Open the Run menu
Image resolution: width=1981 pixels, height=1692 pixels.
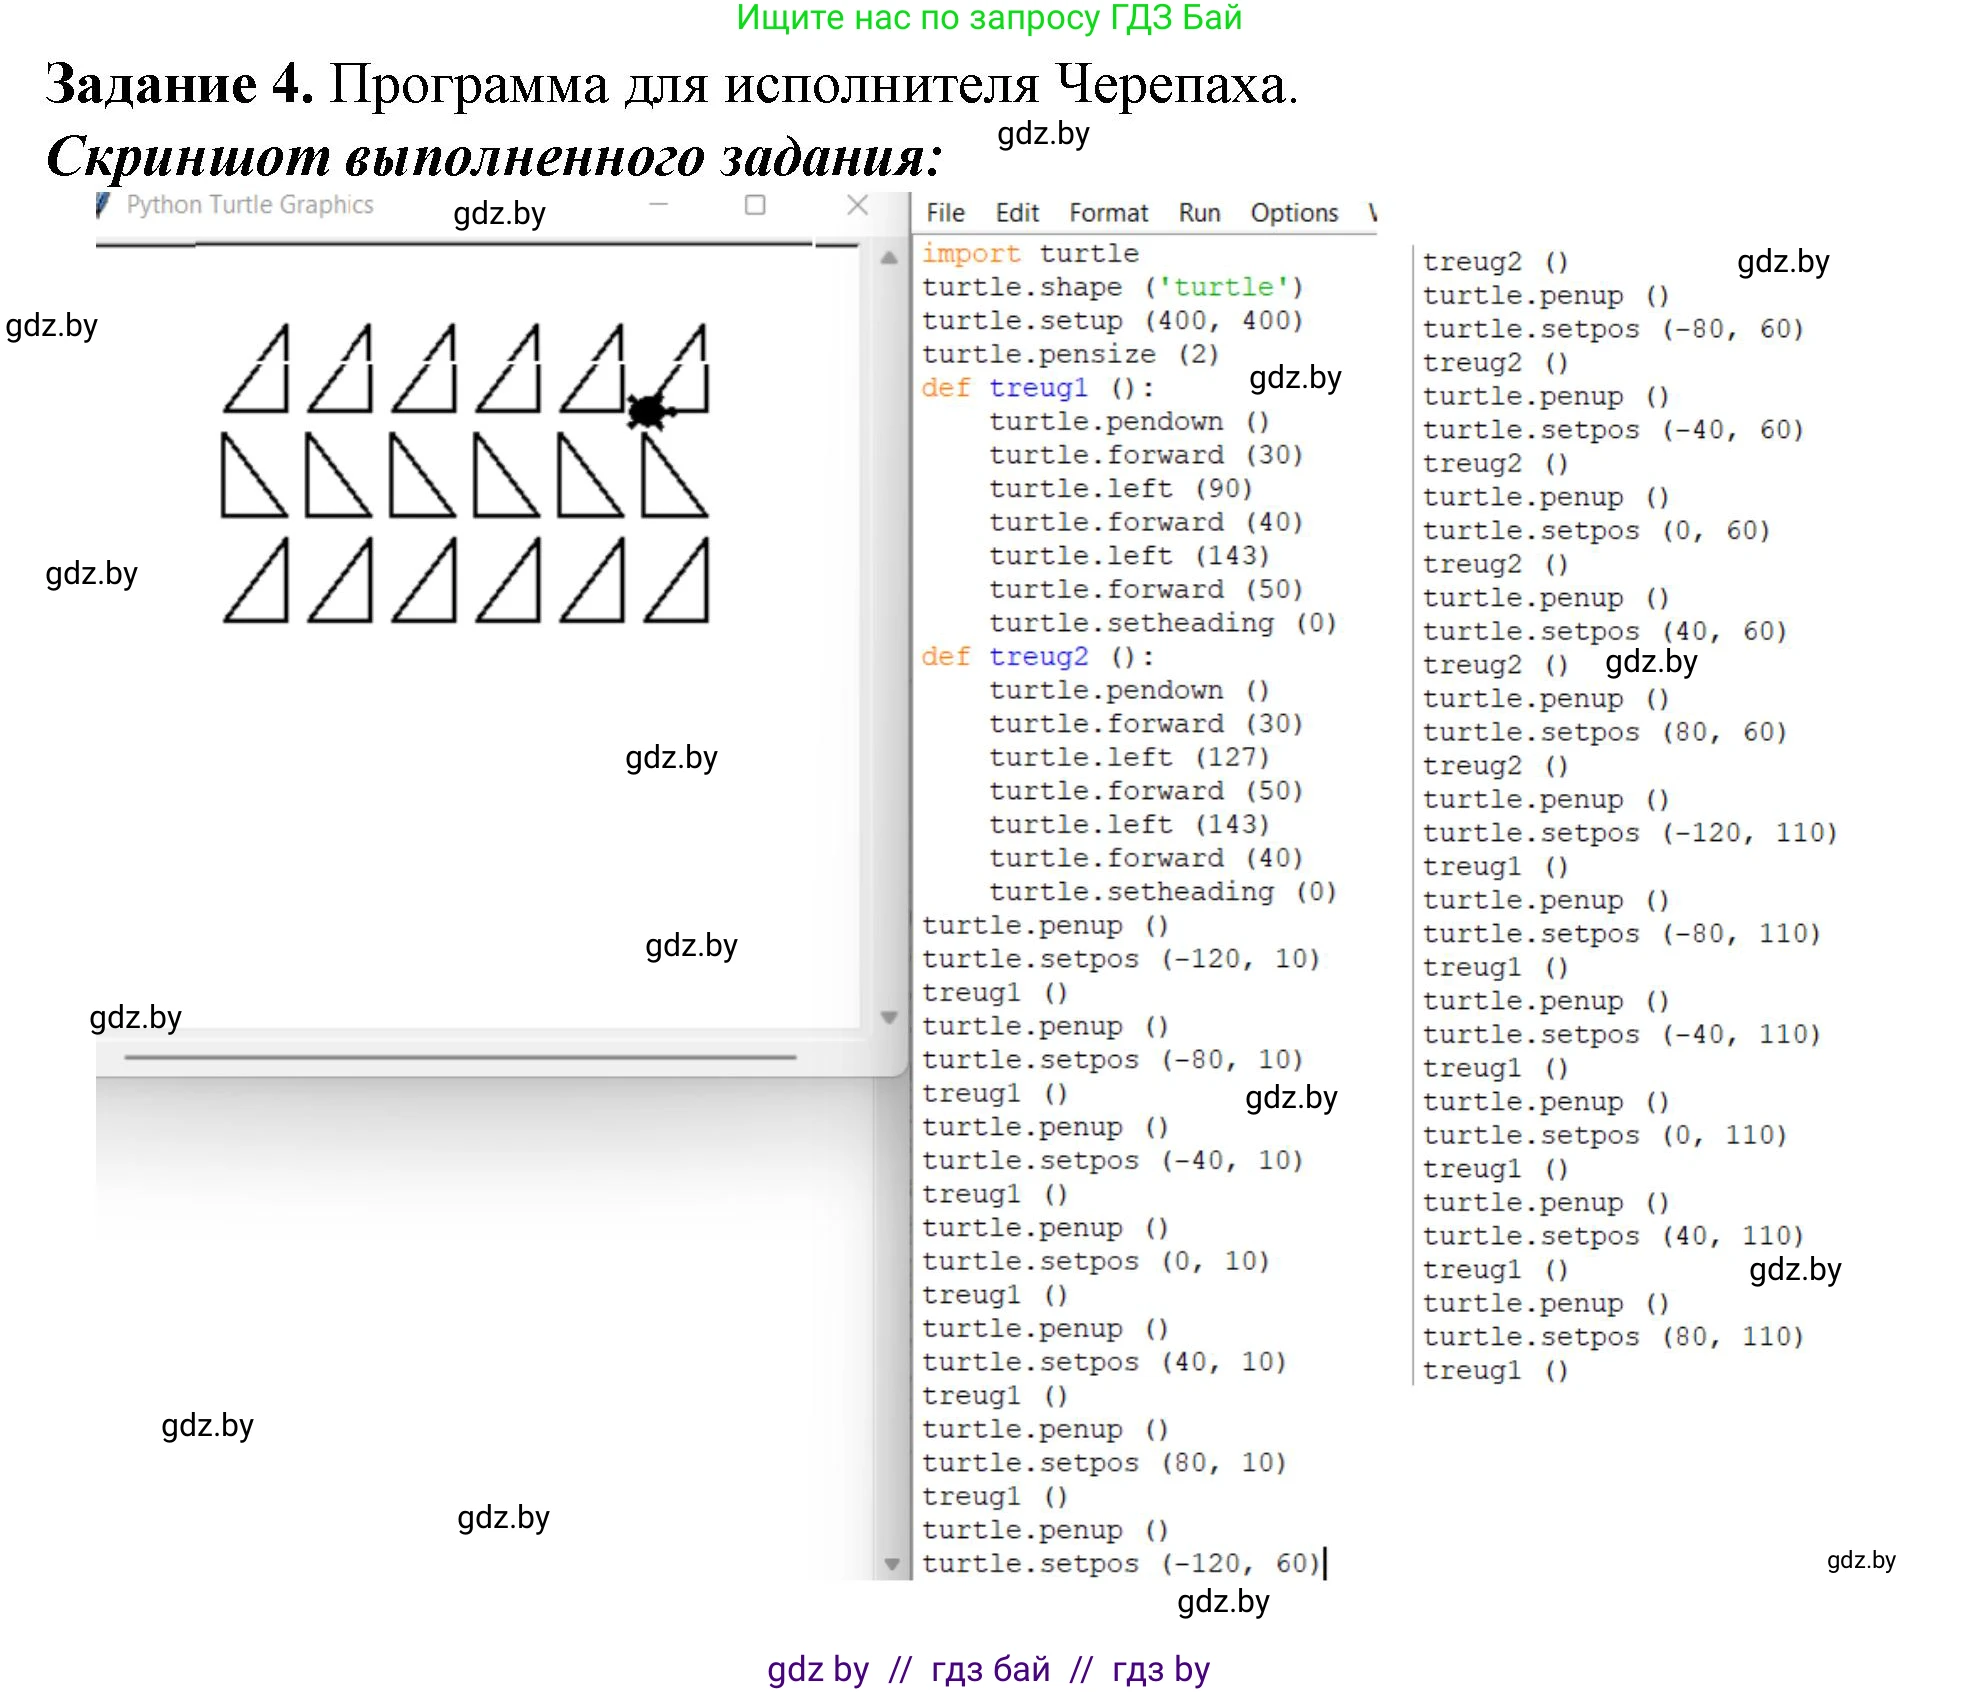[x=1199, y=213]
